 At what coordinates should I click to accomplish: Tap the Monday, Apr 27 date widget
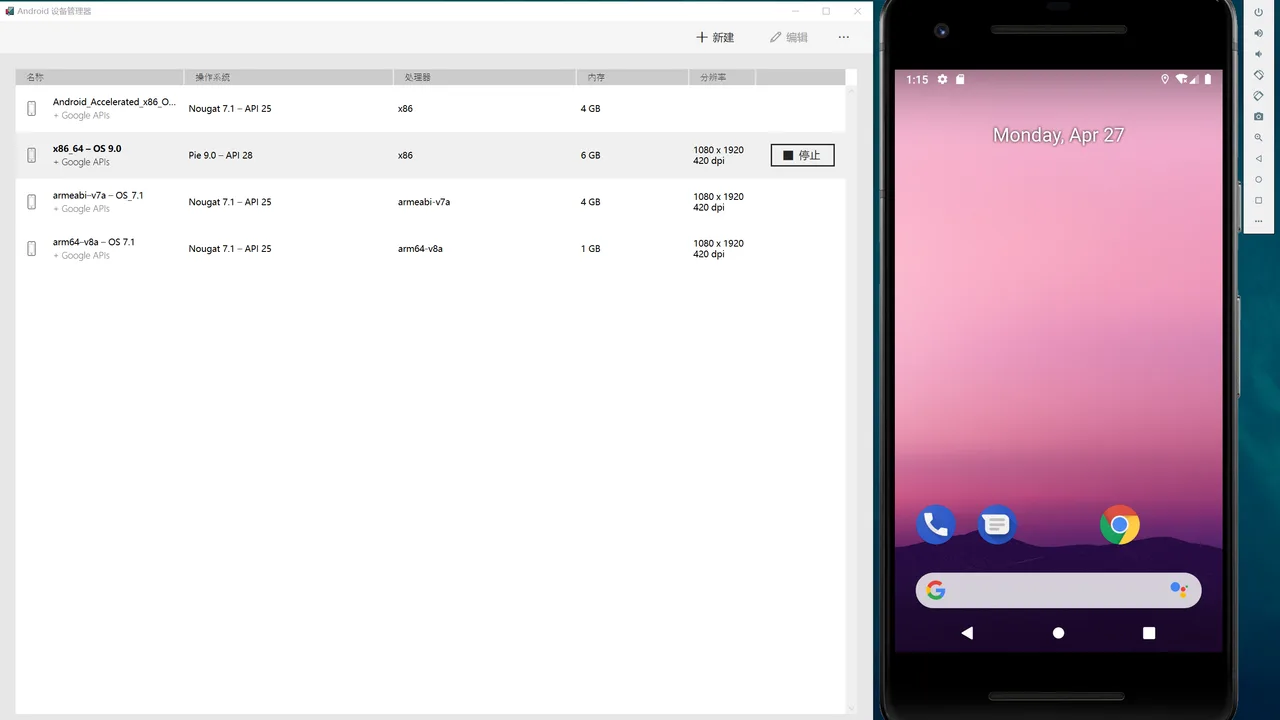point(1058,135)
